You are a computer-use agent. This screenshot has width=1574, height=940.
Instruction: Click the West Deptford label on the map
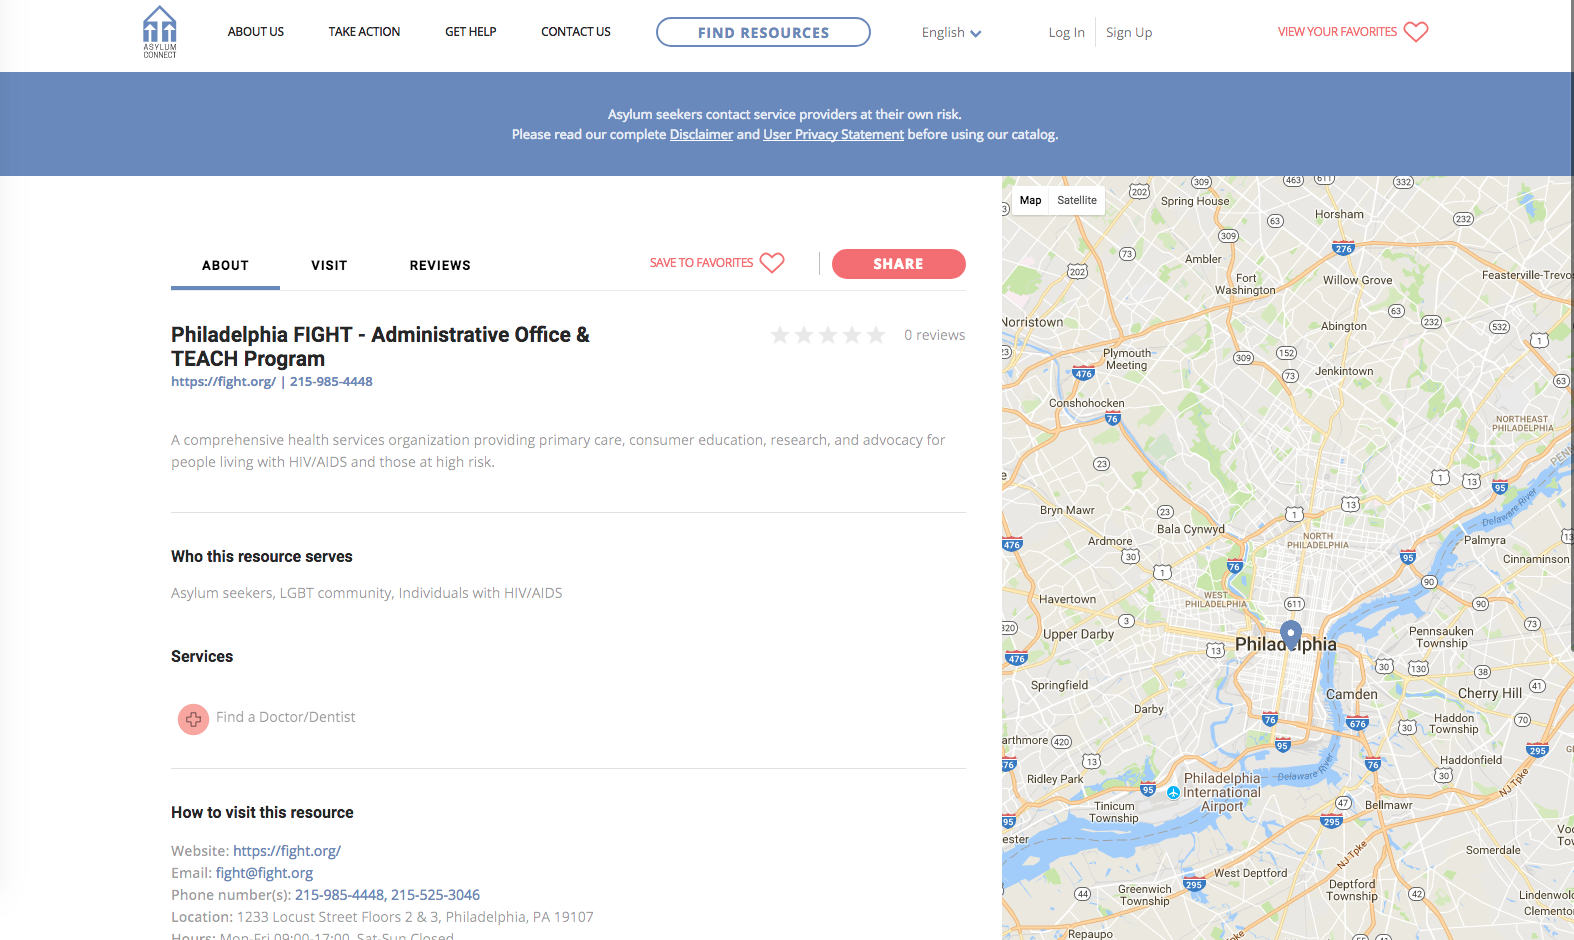click(1251, 873)
